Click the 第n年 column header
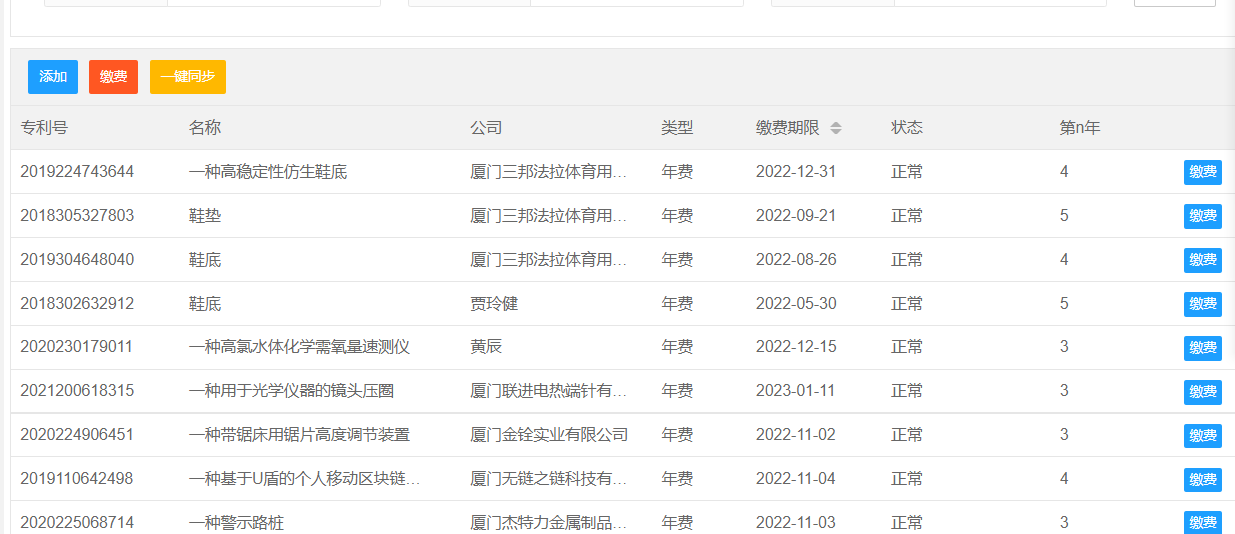This screenshot has height=534, width=1235. (1080, 128)
